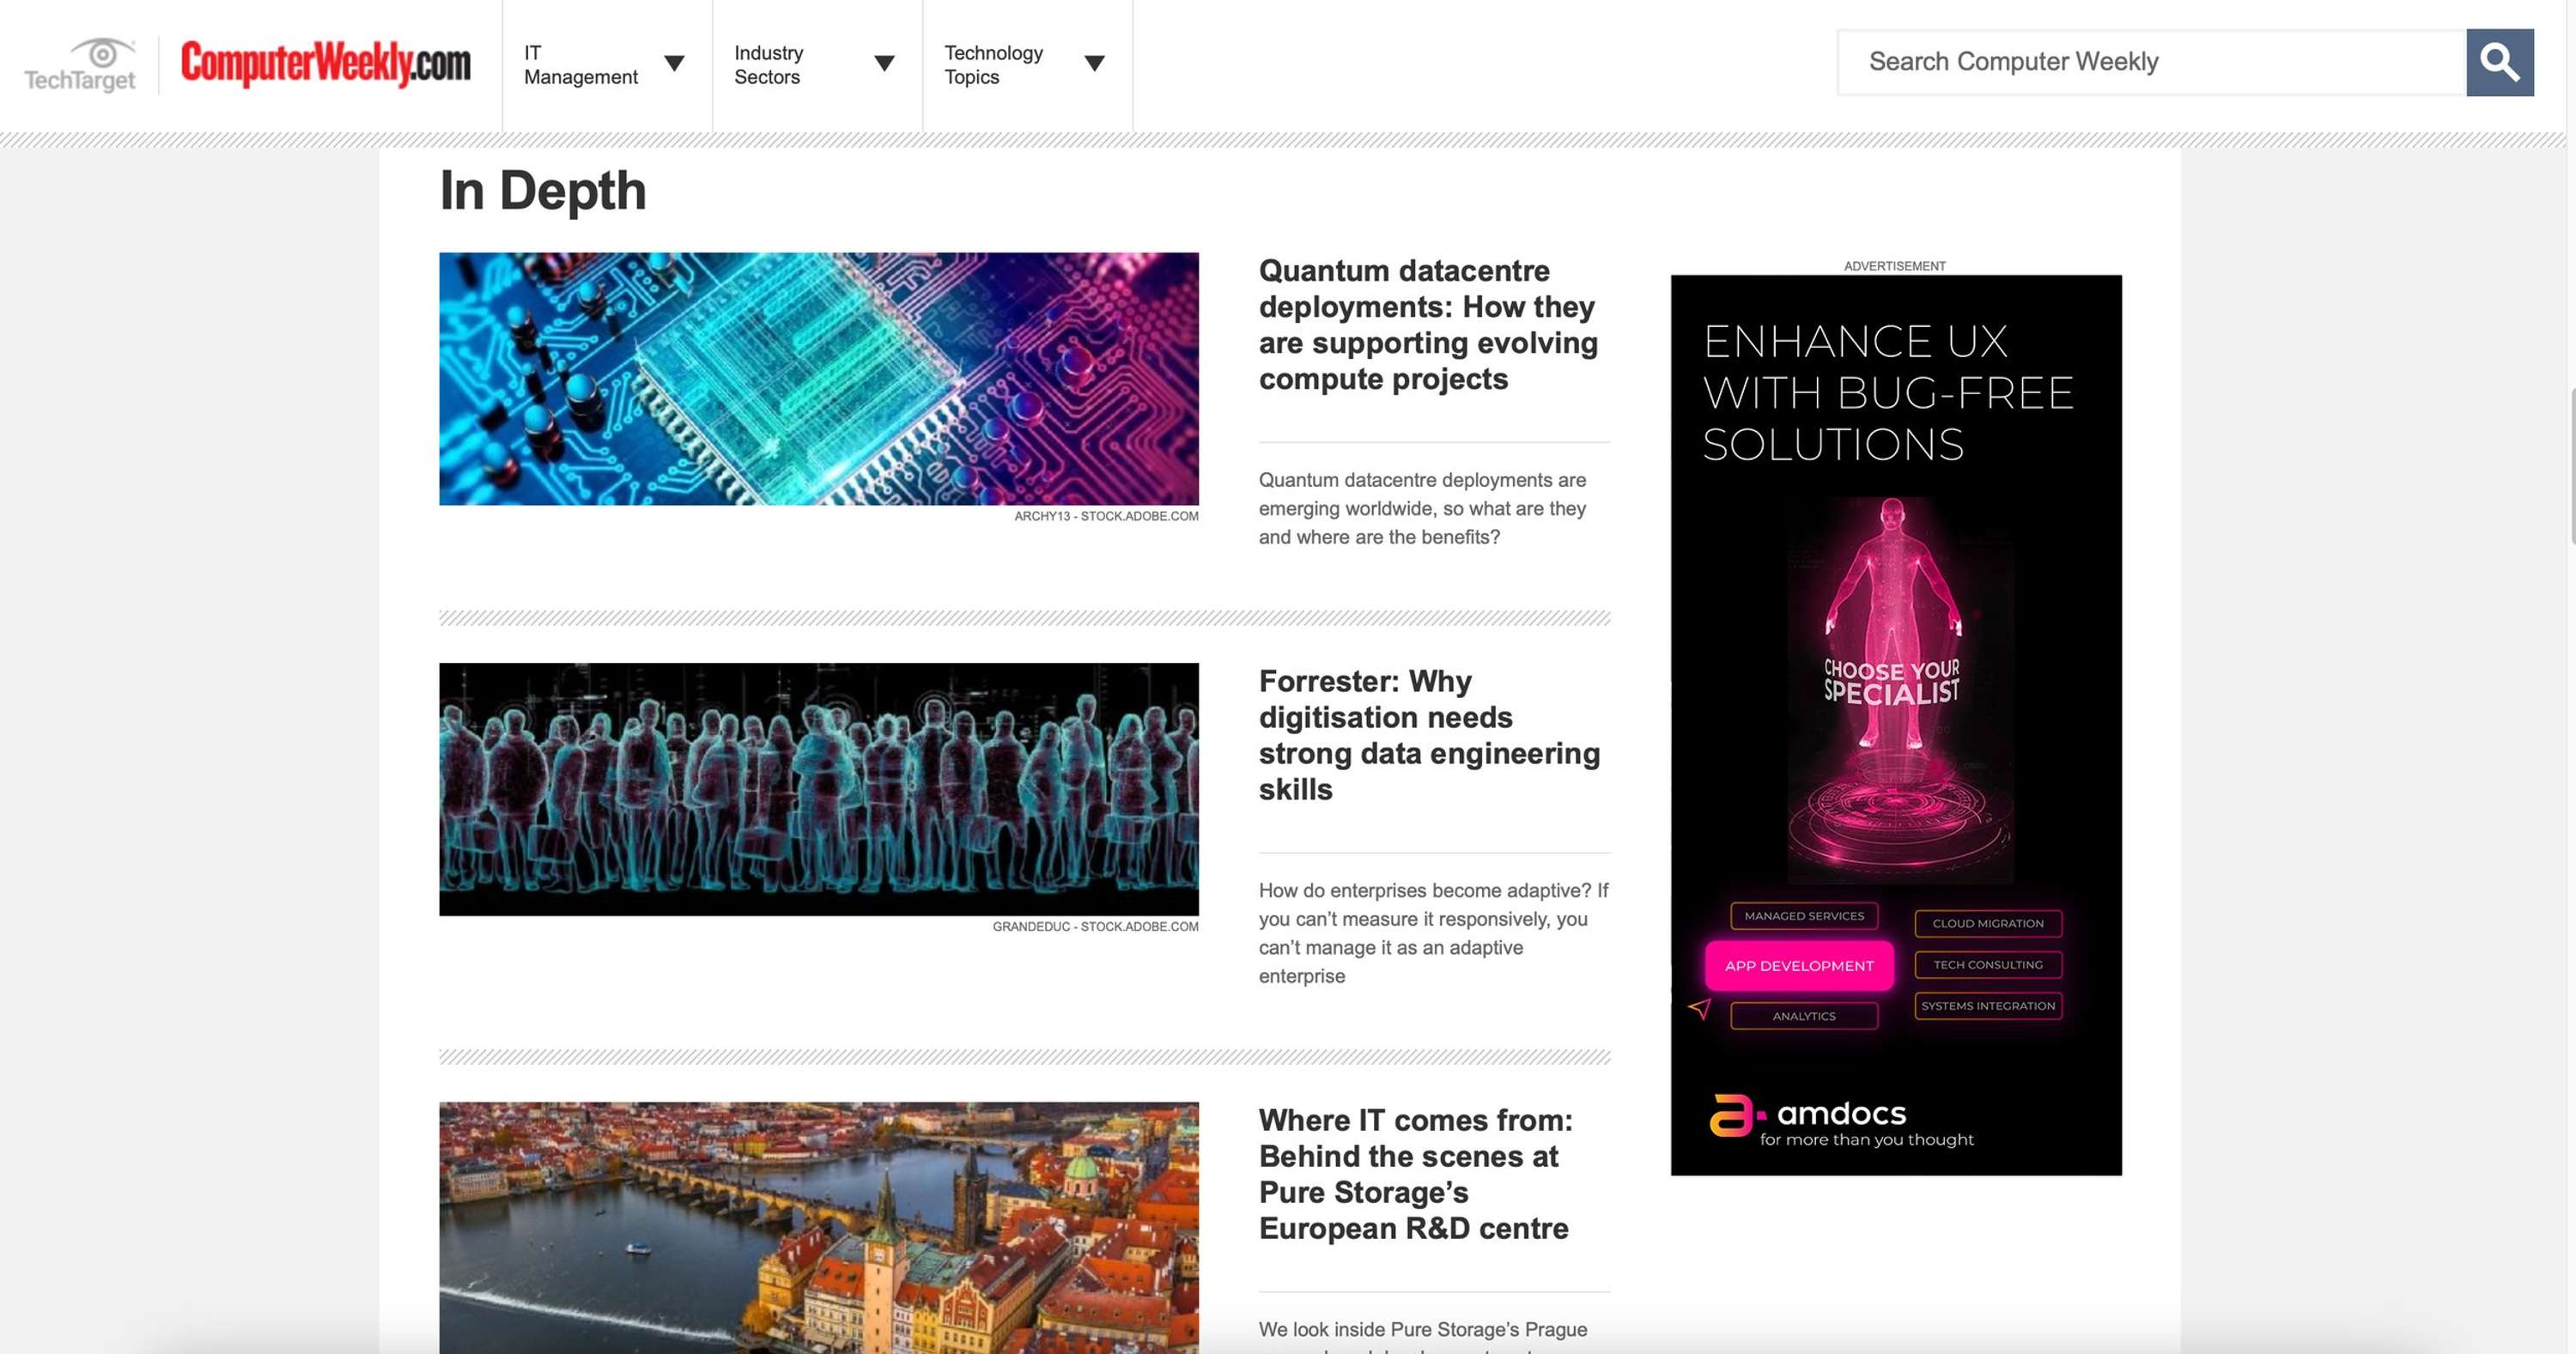Go to ComputerWeekly.com home logo
This screenshot has height=1354, width=2576.
point(325,64)
